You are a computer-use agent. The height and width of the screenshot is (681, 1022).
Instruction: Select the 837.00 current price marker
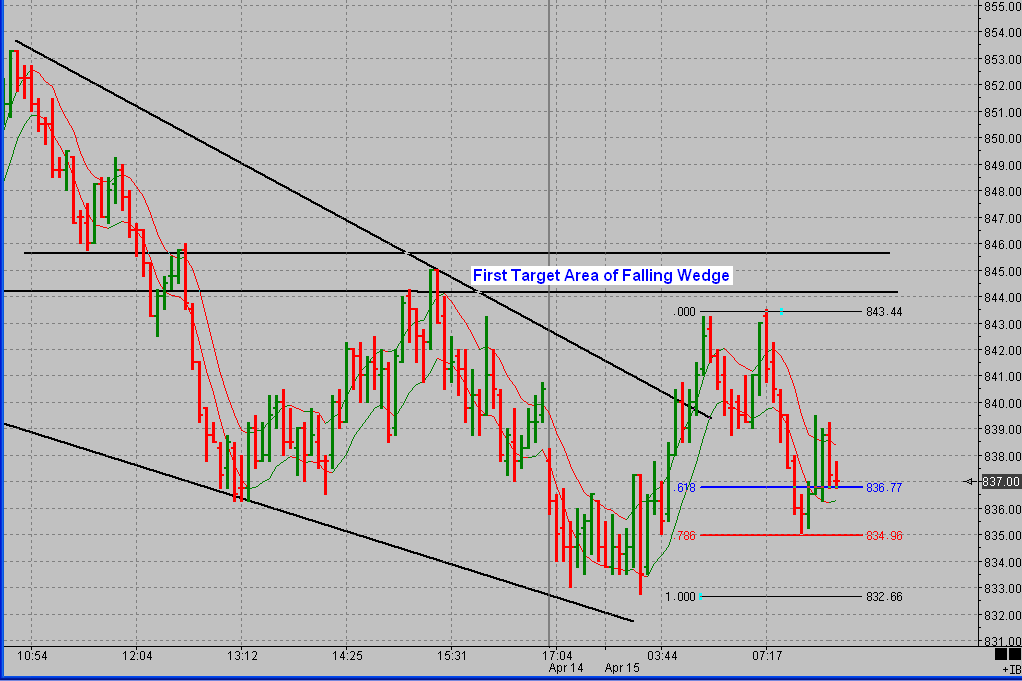pyautogui.click(x=1000, y=482)
